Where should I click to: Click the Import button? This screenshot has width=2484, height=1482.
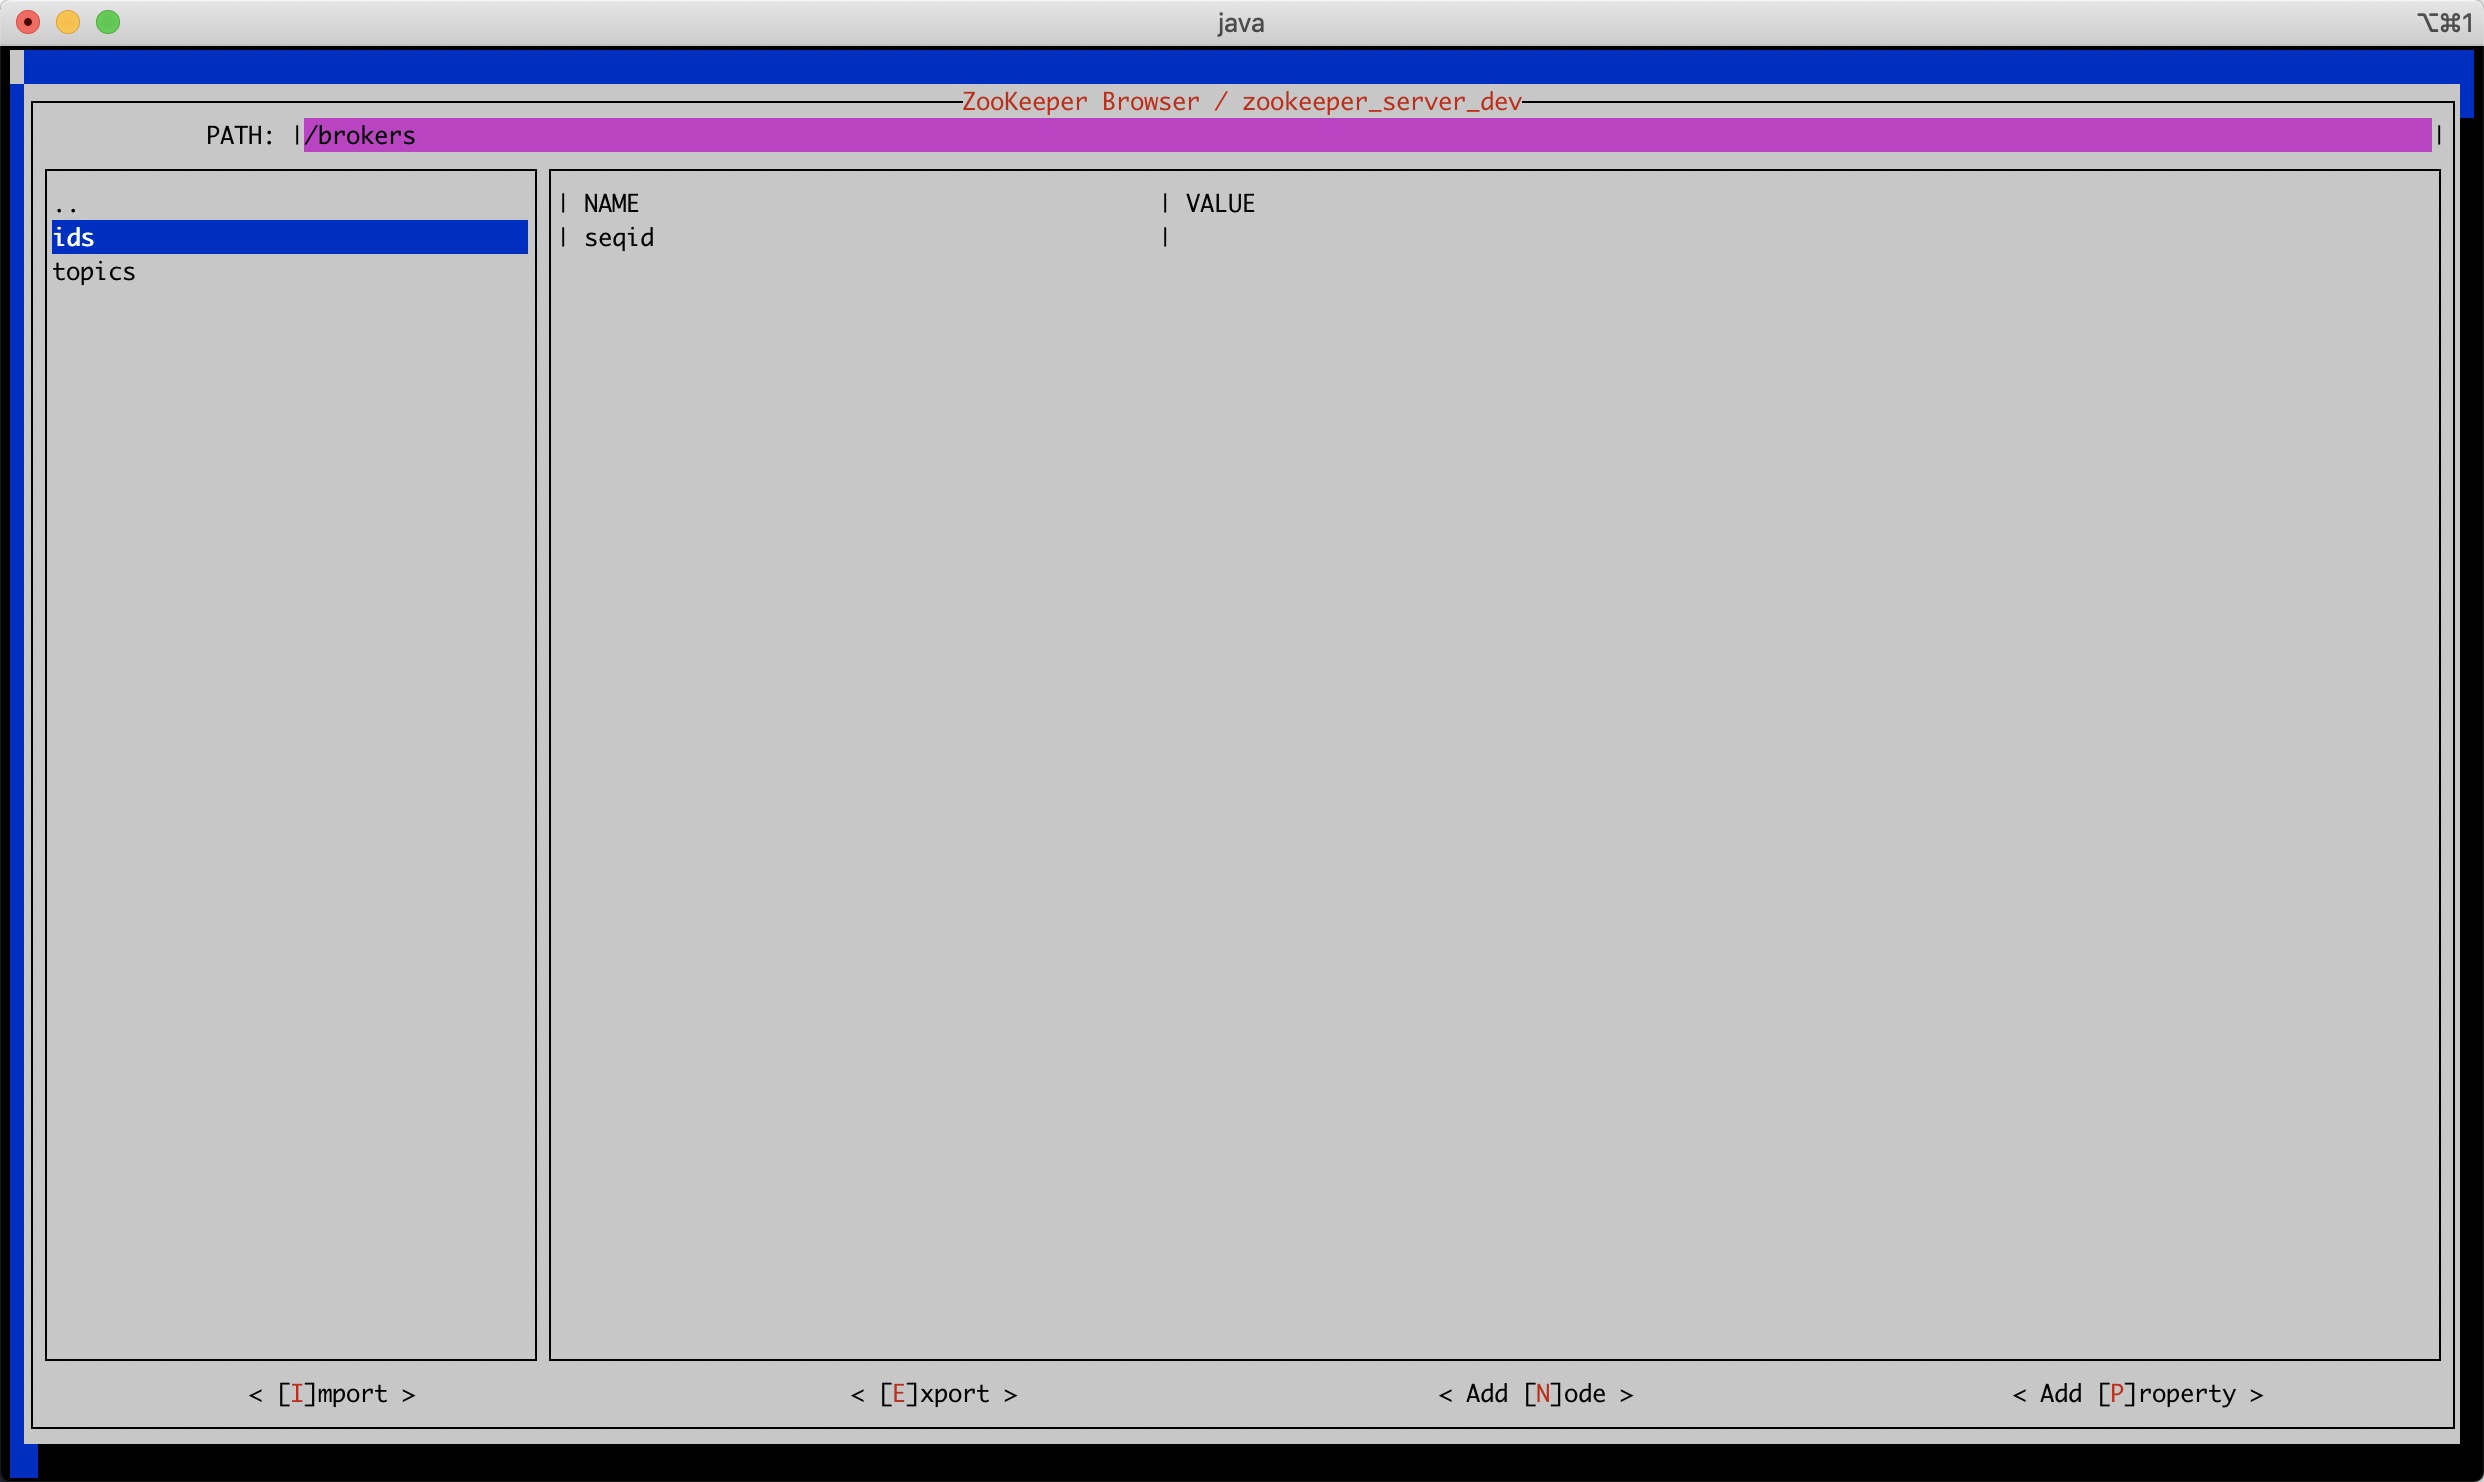(x=332, y=1394)
